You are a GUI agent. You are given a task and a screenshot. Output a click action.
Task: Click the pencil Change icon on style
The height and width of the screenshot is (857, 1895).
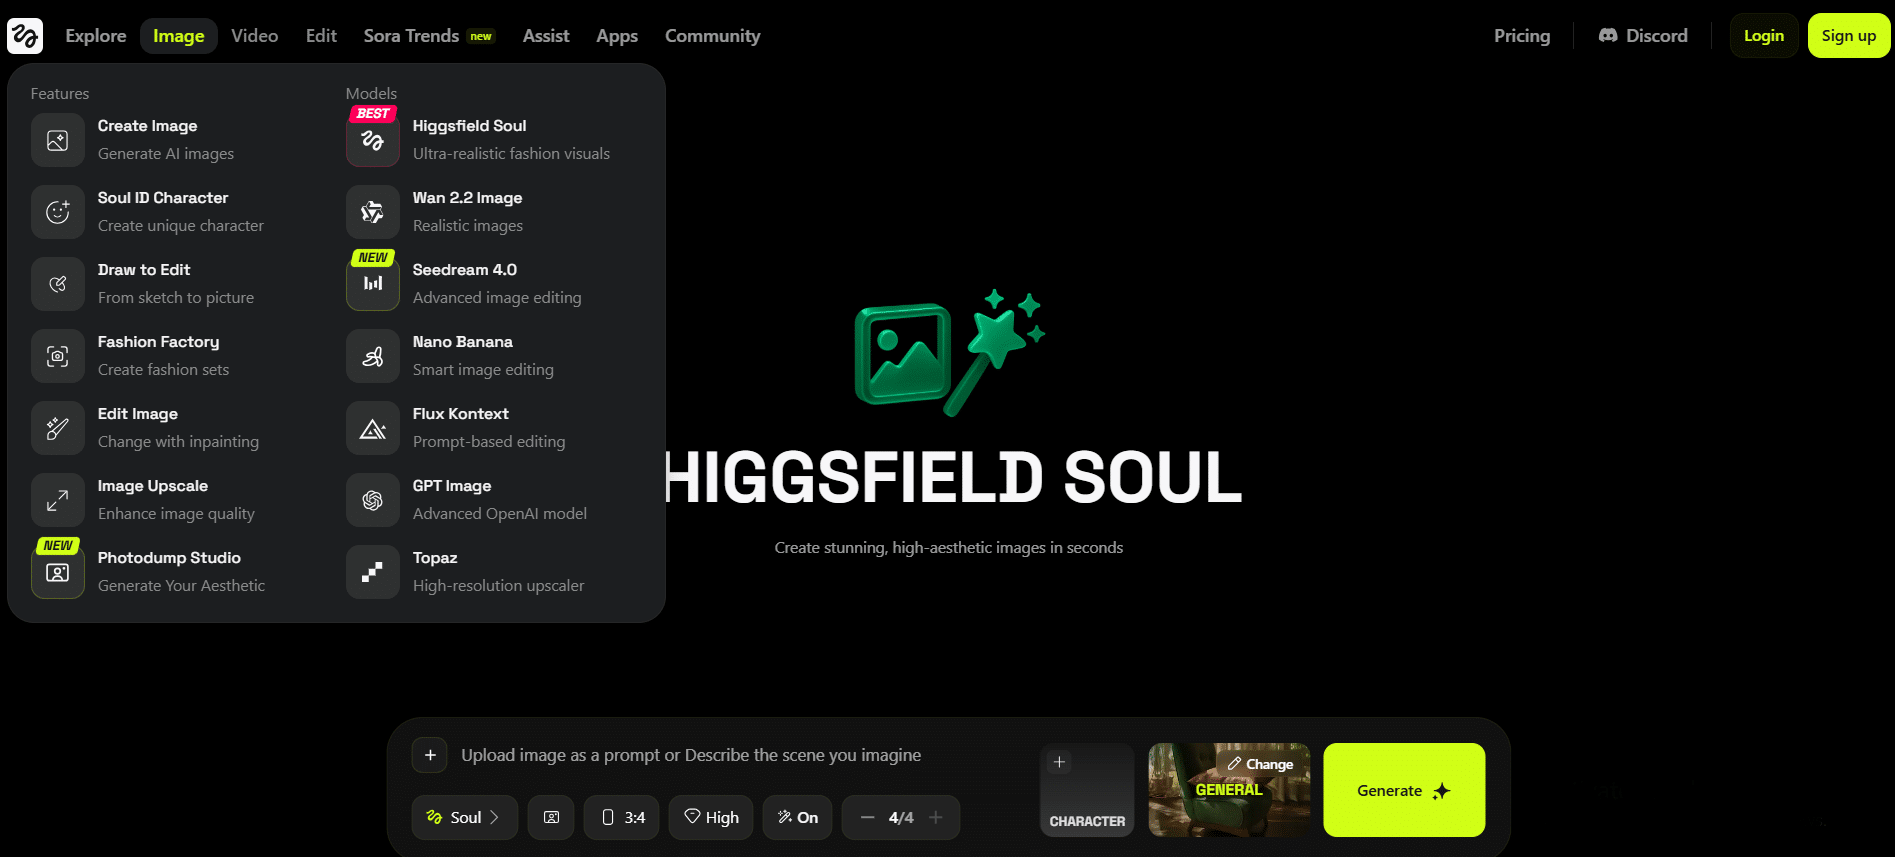(x=1235, y=764)
